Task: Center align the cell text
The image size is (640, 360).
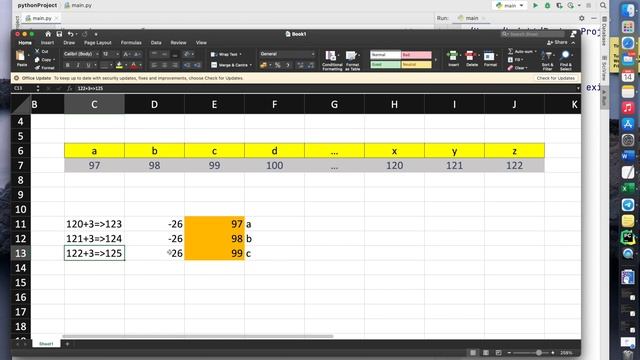Action: point(164,65)
